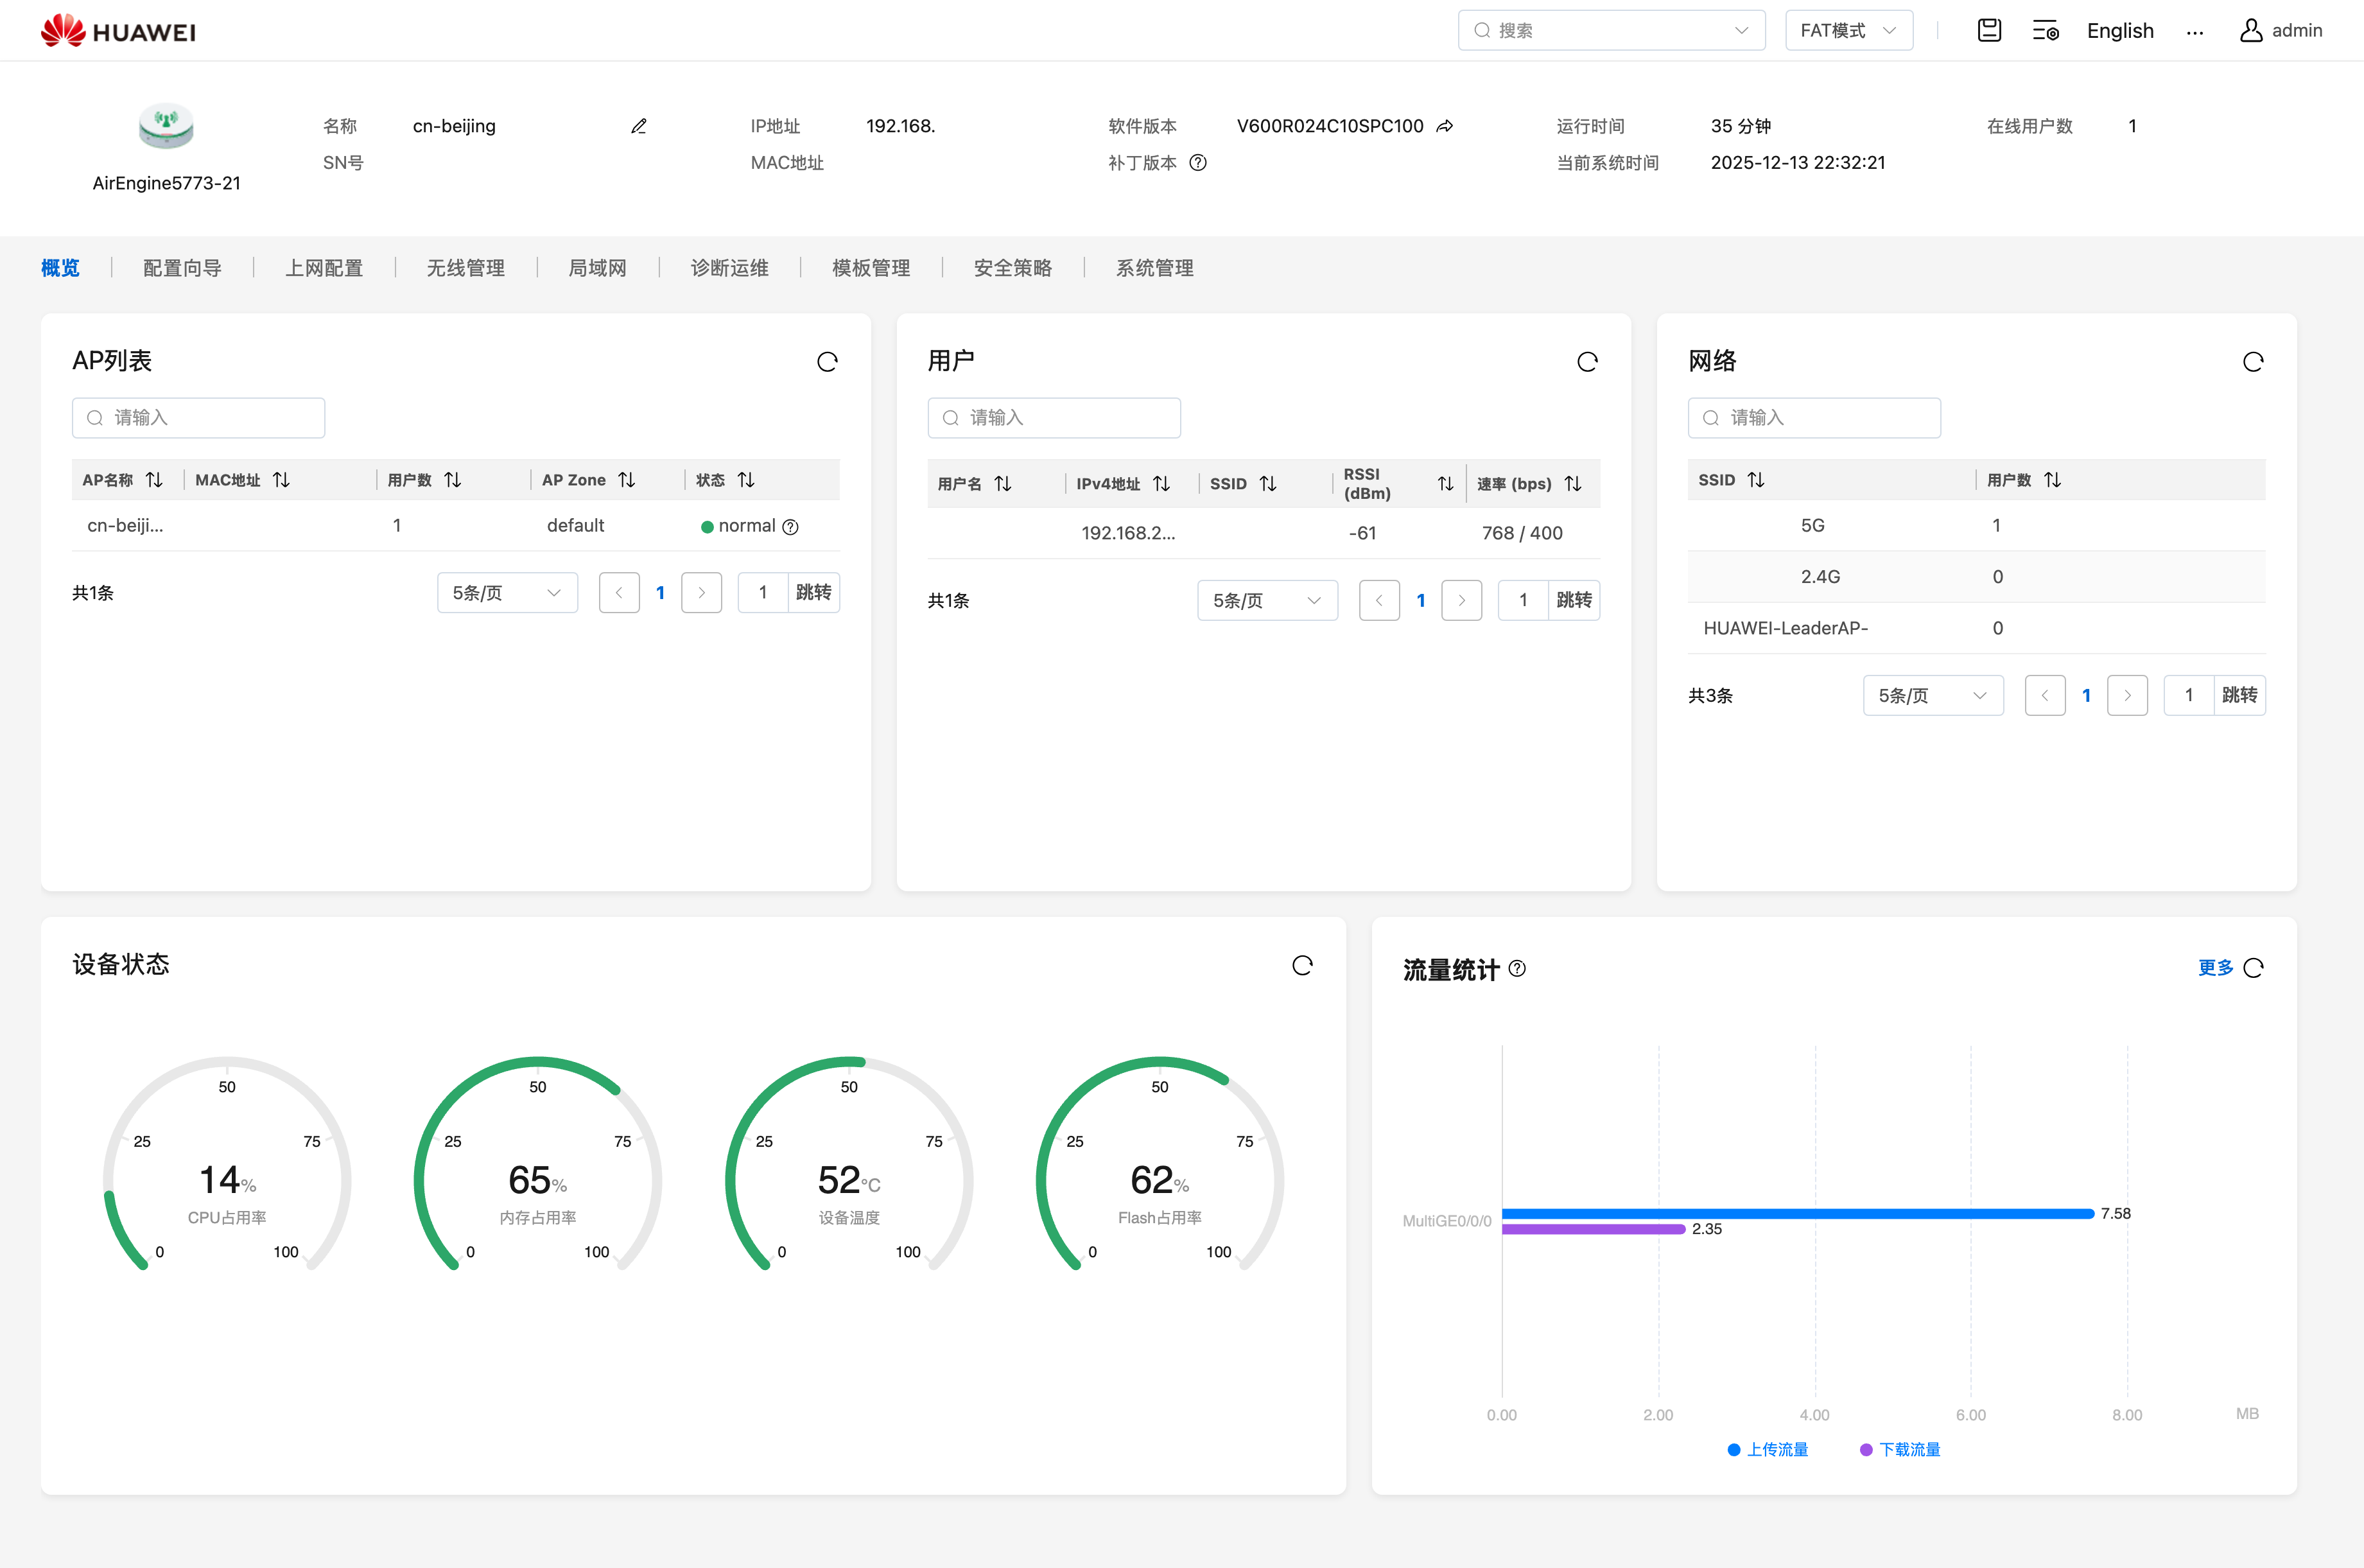Open the 系统管理 tab
2364x1568 pixels.
coord(1154,267)
